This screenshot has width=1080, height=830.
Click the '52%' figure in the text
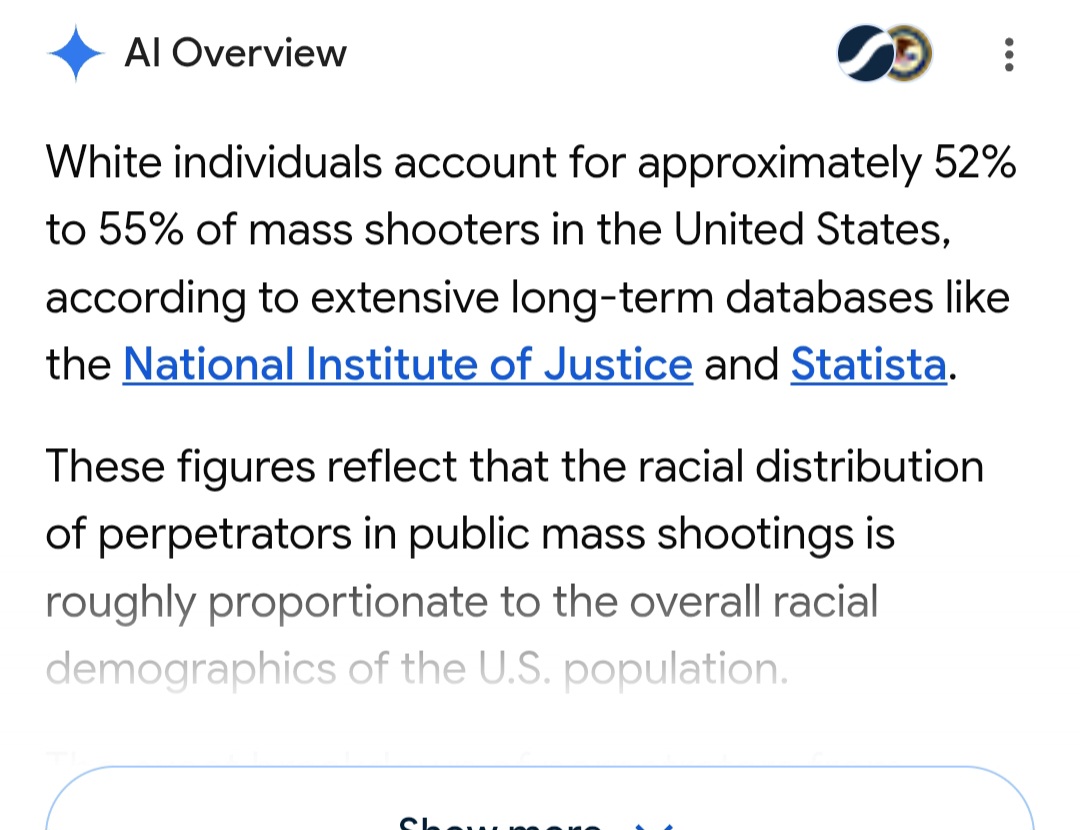tap(975, 162)
